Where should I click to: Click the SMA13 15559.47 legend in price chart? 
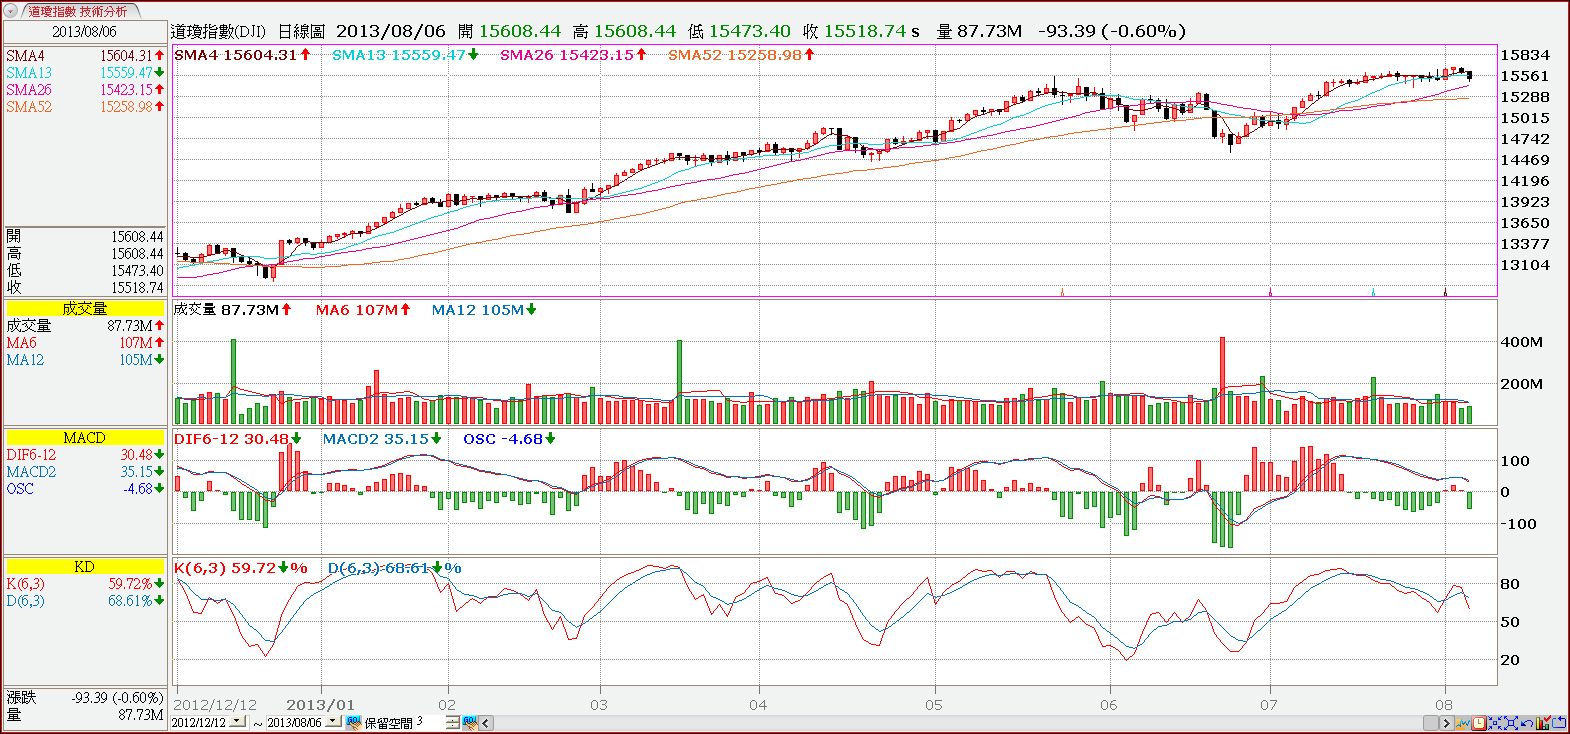tap(405, 55)
